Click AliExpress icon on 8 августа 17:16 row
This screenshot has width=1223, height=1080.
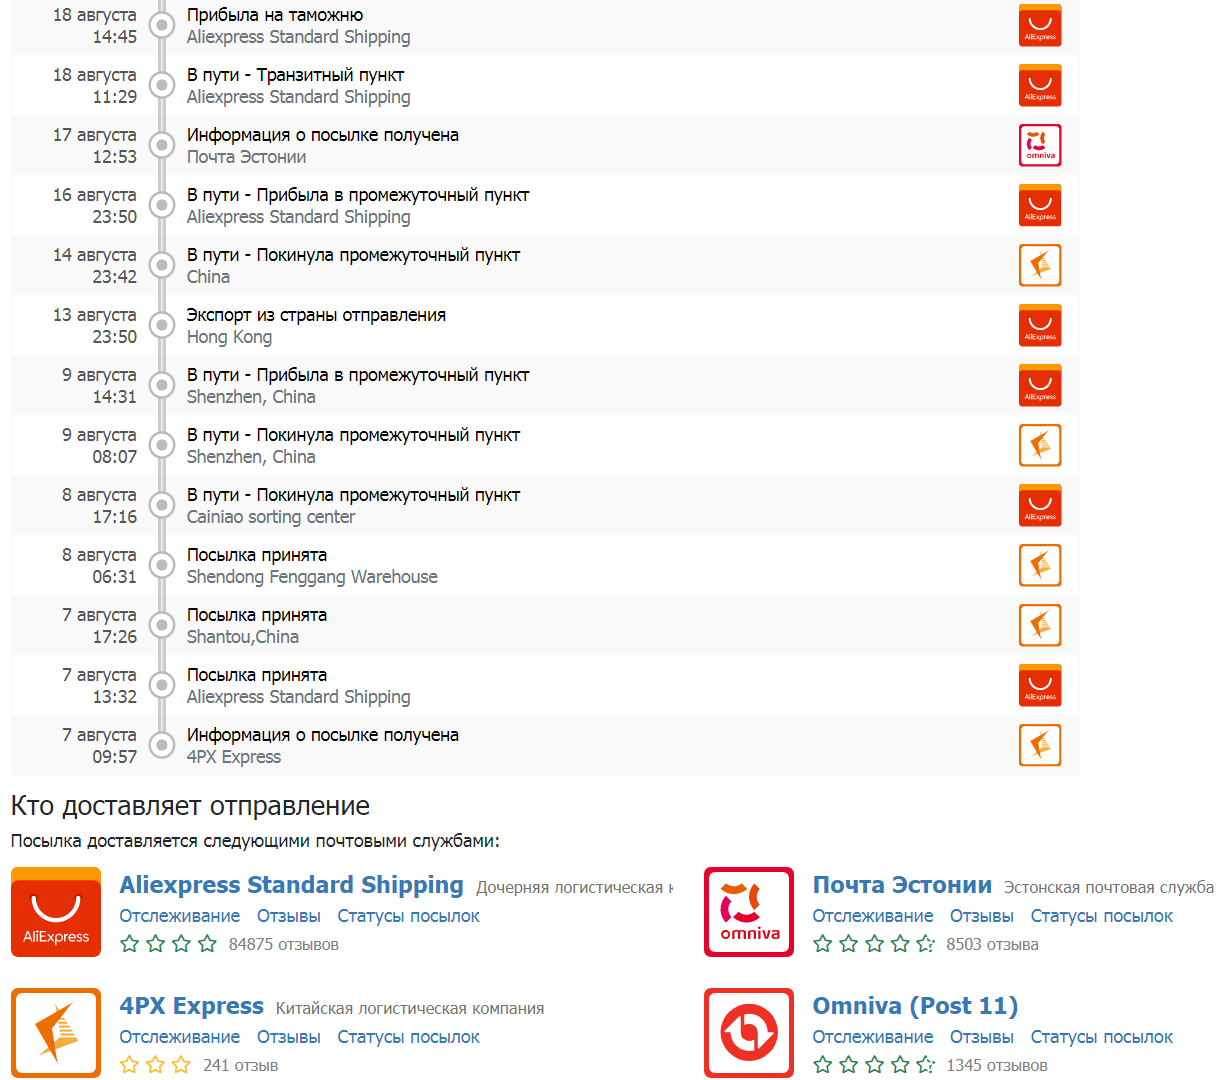coord(1040,505)
